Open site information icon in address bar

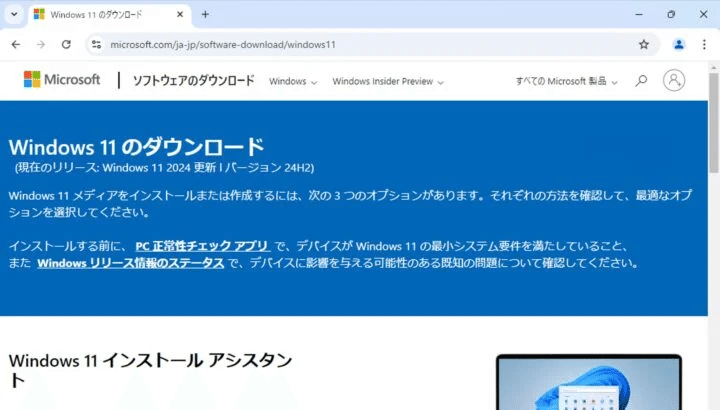96,45
